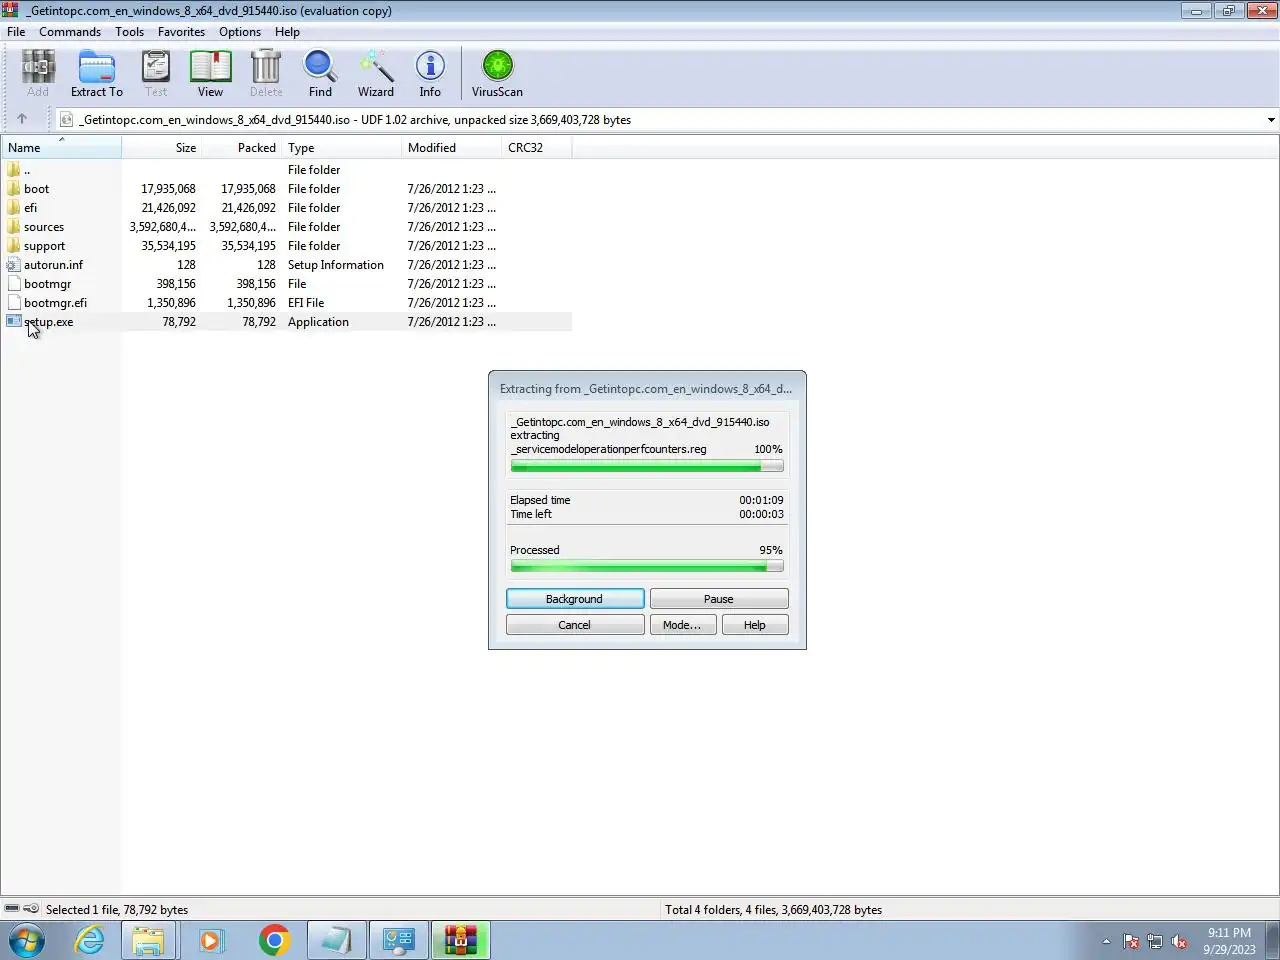This screenshot has width=1280, height=960.
Task: Click the Test archive icon
Action: coord(156,74)
